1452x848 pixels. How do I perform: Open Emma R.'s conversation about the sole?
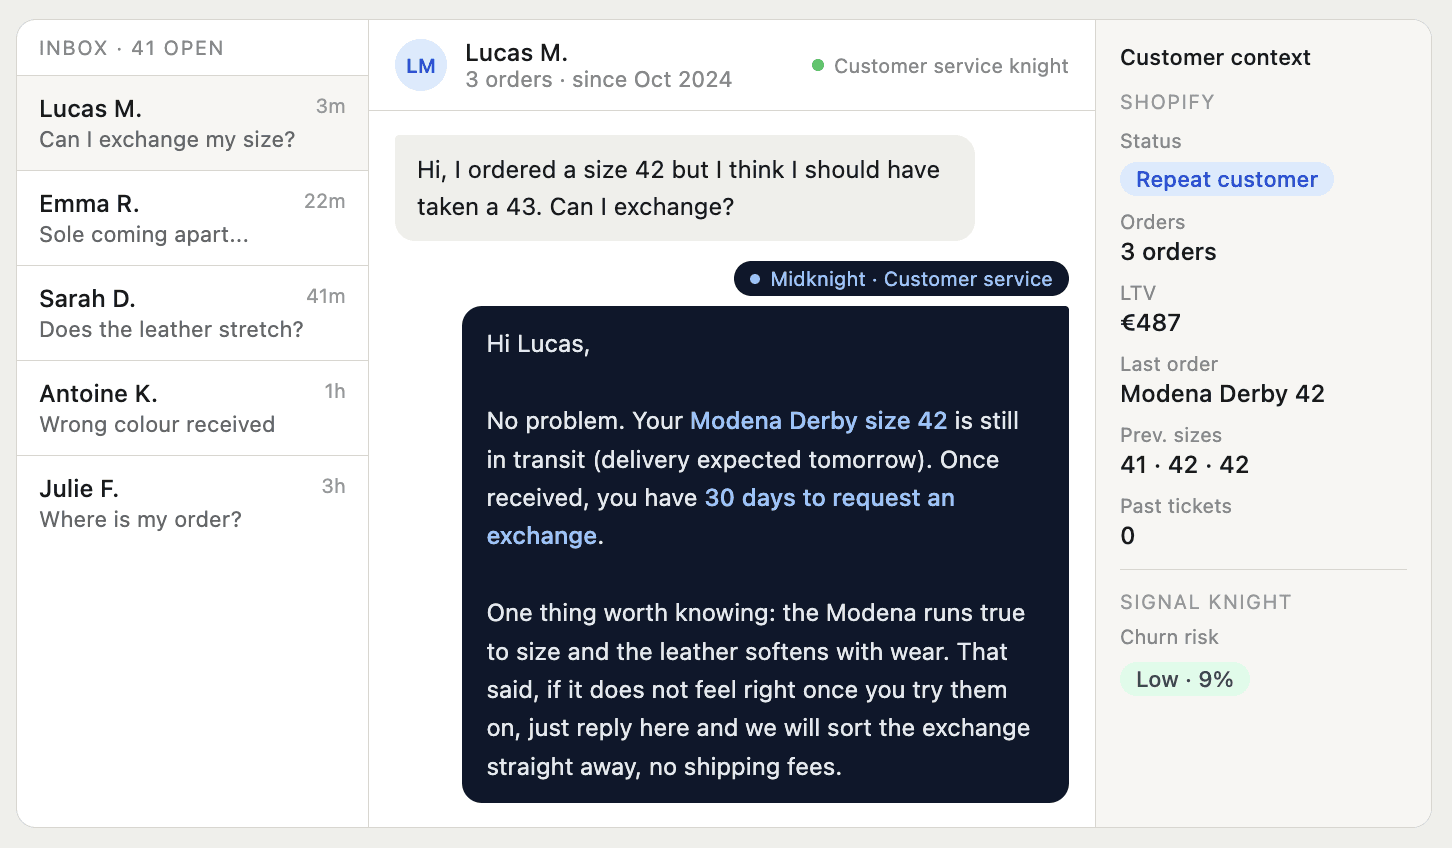[x=192, y=218]
